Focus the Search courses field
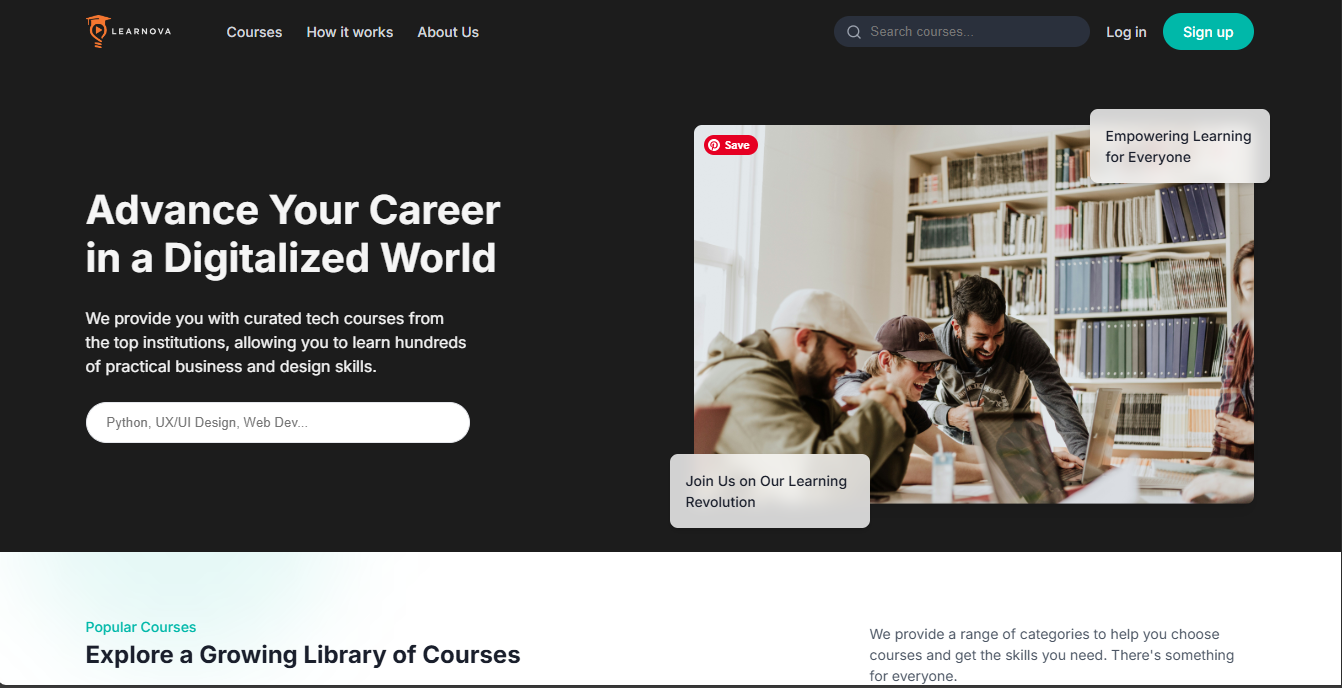 pos(970,32)
